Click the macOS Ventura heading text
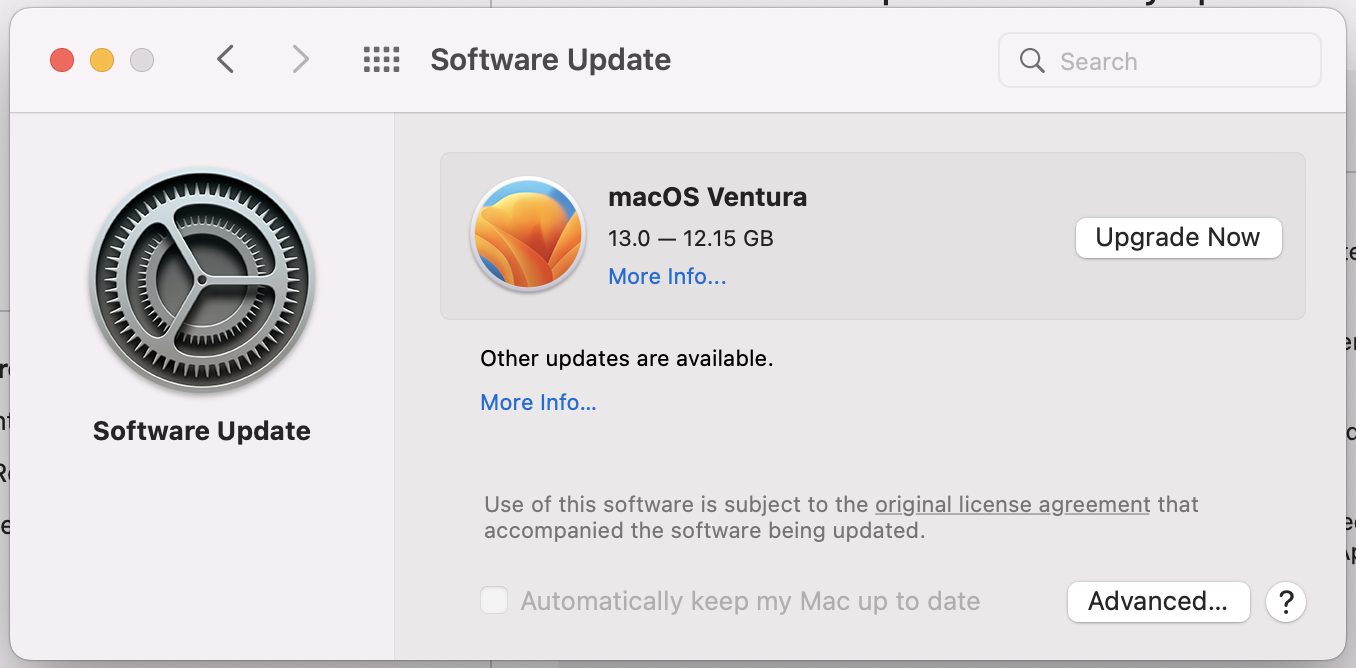 707,197
